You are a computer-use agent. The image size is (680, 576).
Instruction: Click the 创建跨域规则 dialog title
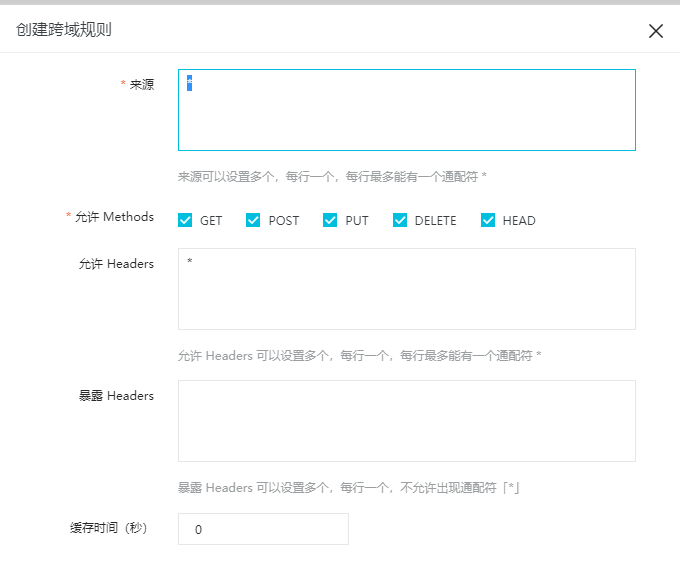pyautogui.click(x=64, y=29)
